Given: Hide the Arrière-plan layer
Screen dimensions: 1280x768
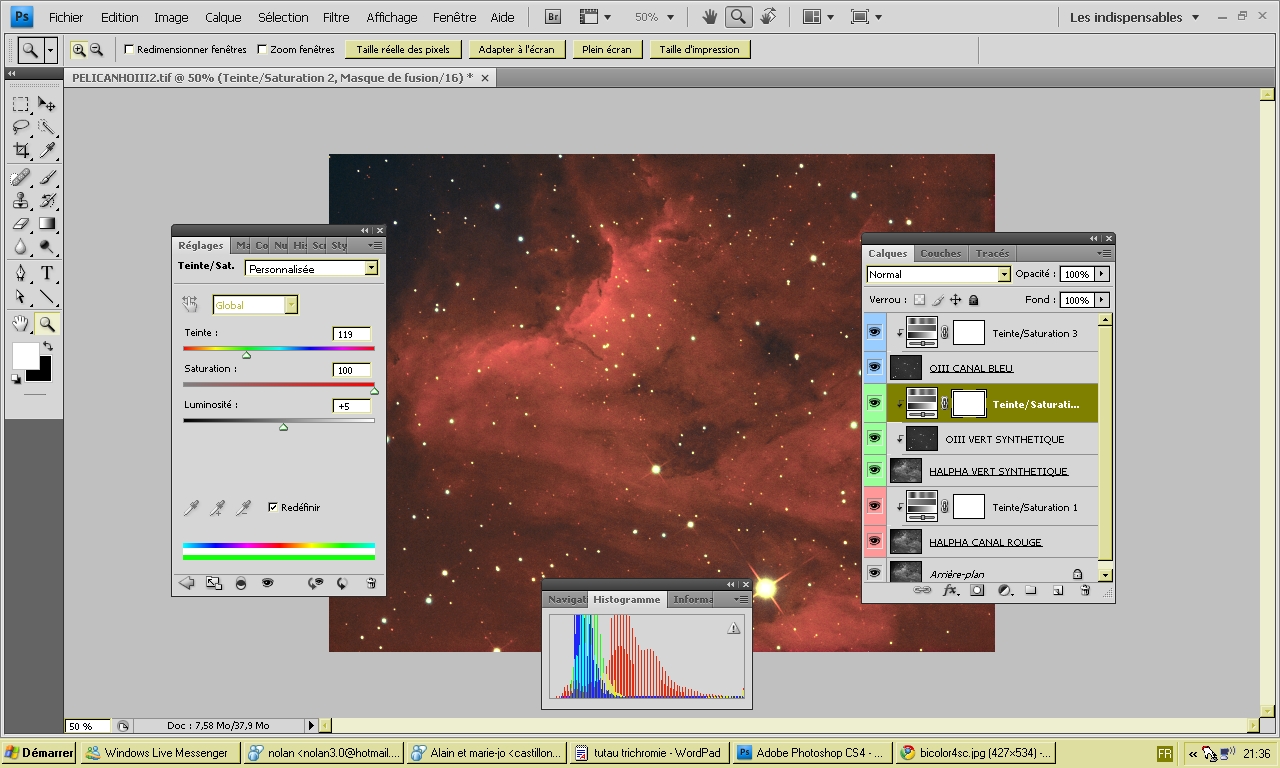Looking at the screenshot, I should [874, 573].
